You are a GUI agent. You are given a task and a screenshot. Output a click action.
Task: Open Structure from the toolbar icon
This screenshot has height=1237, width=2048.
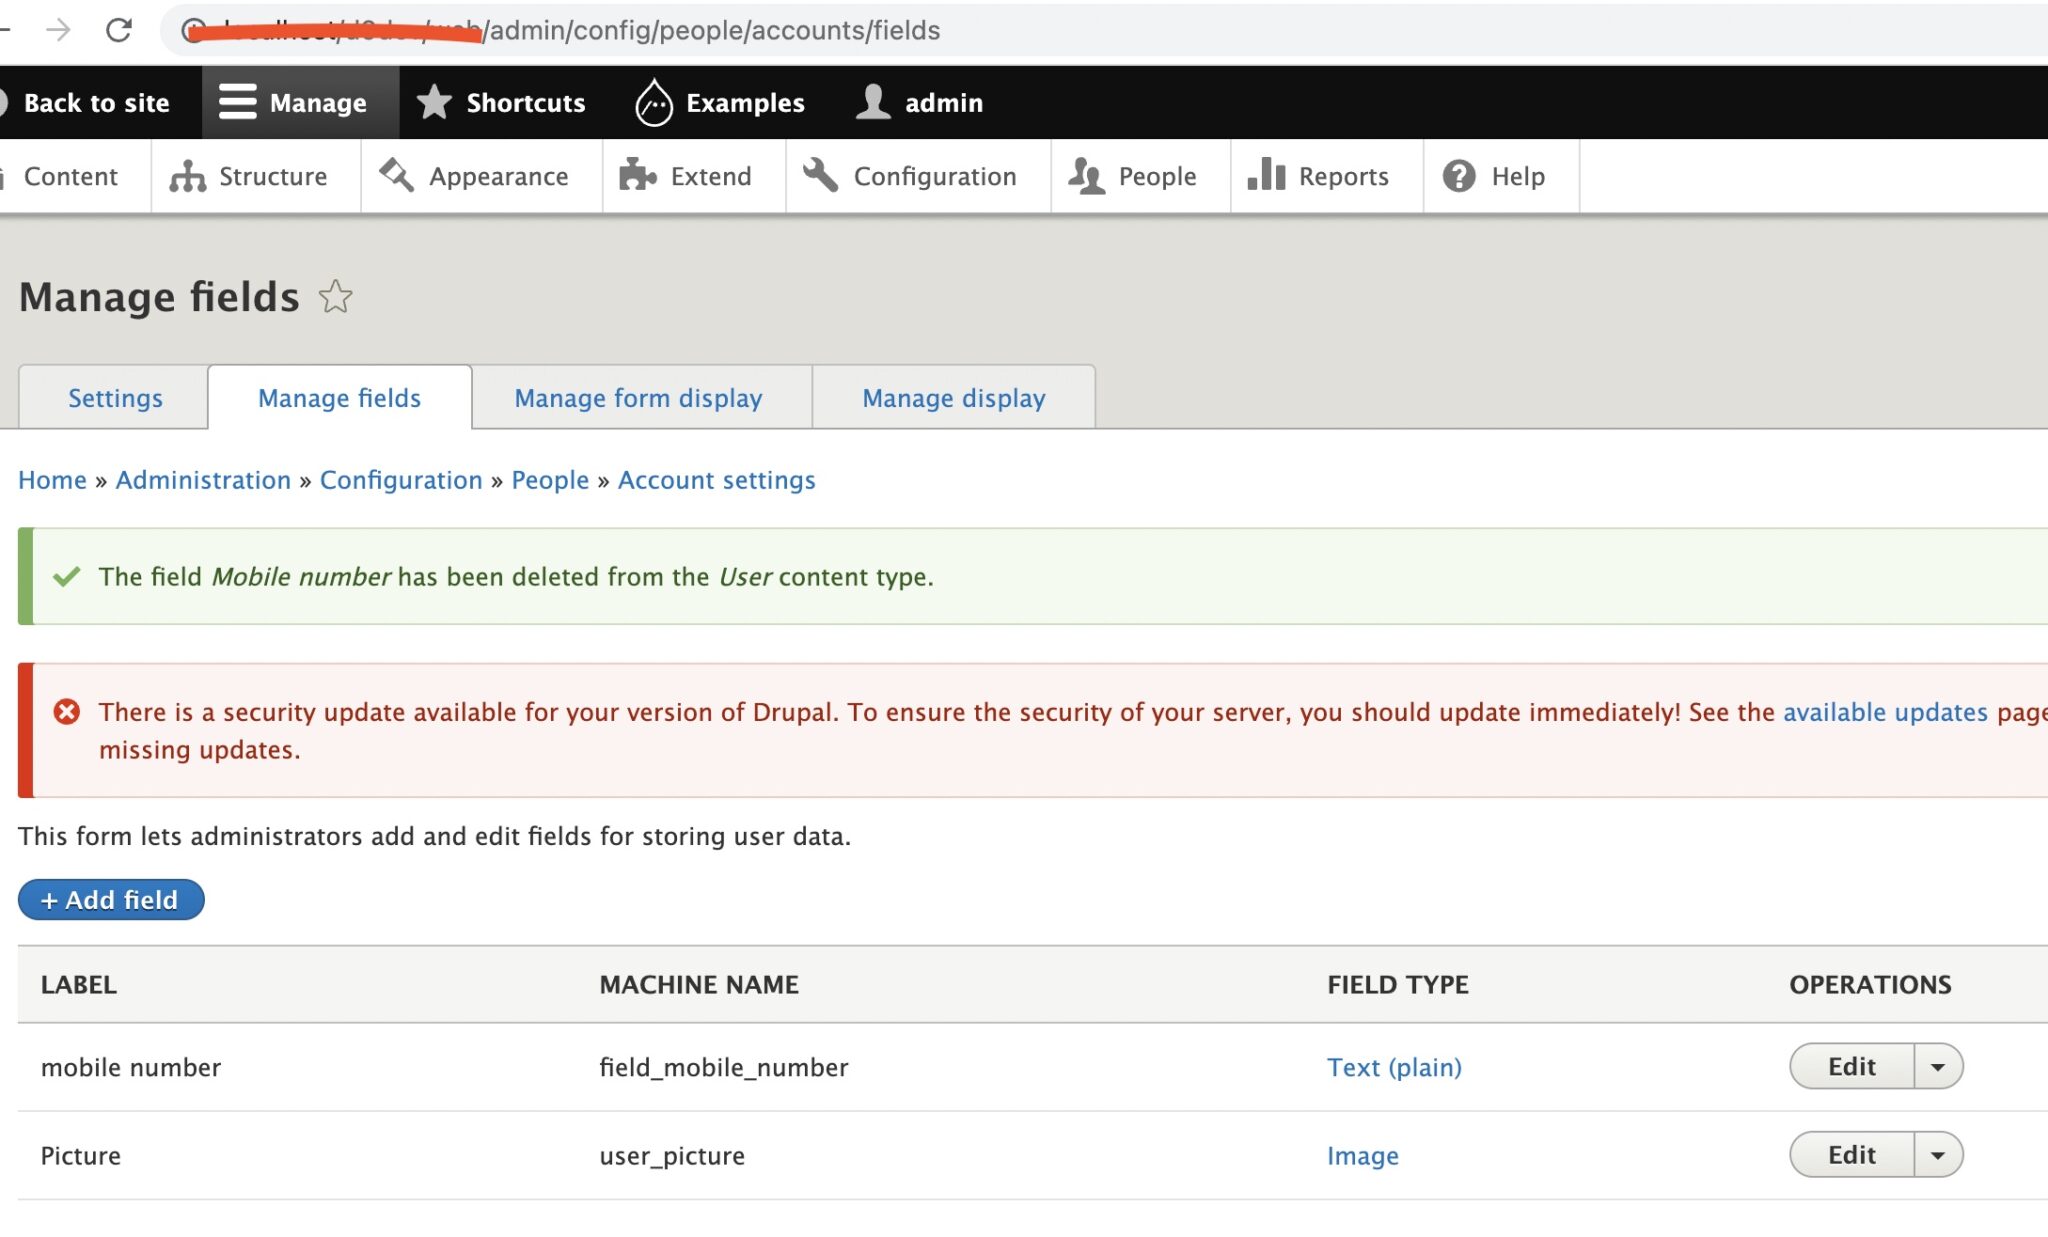click(x=189, y=176)
